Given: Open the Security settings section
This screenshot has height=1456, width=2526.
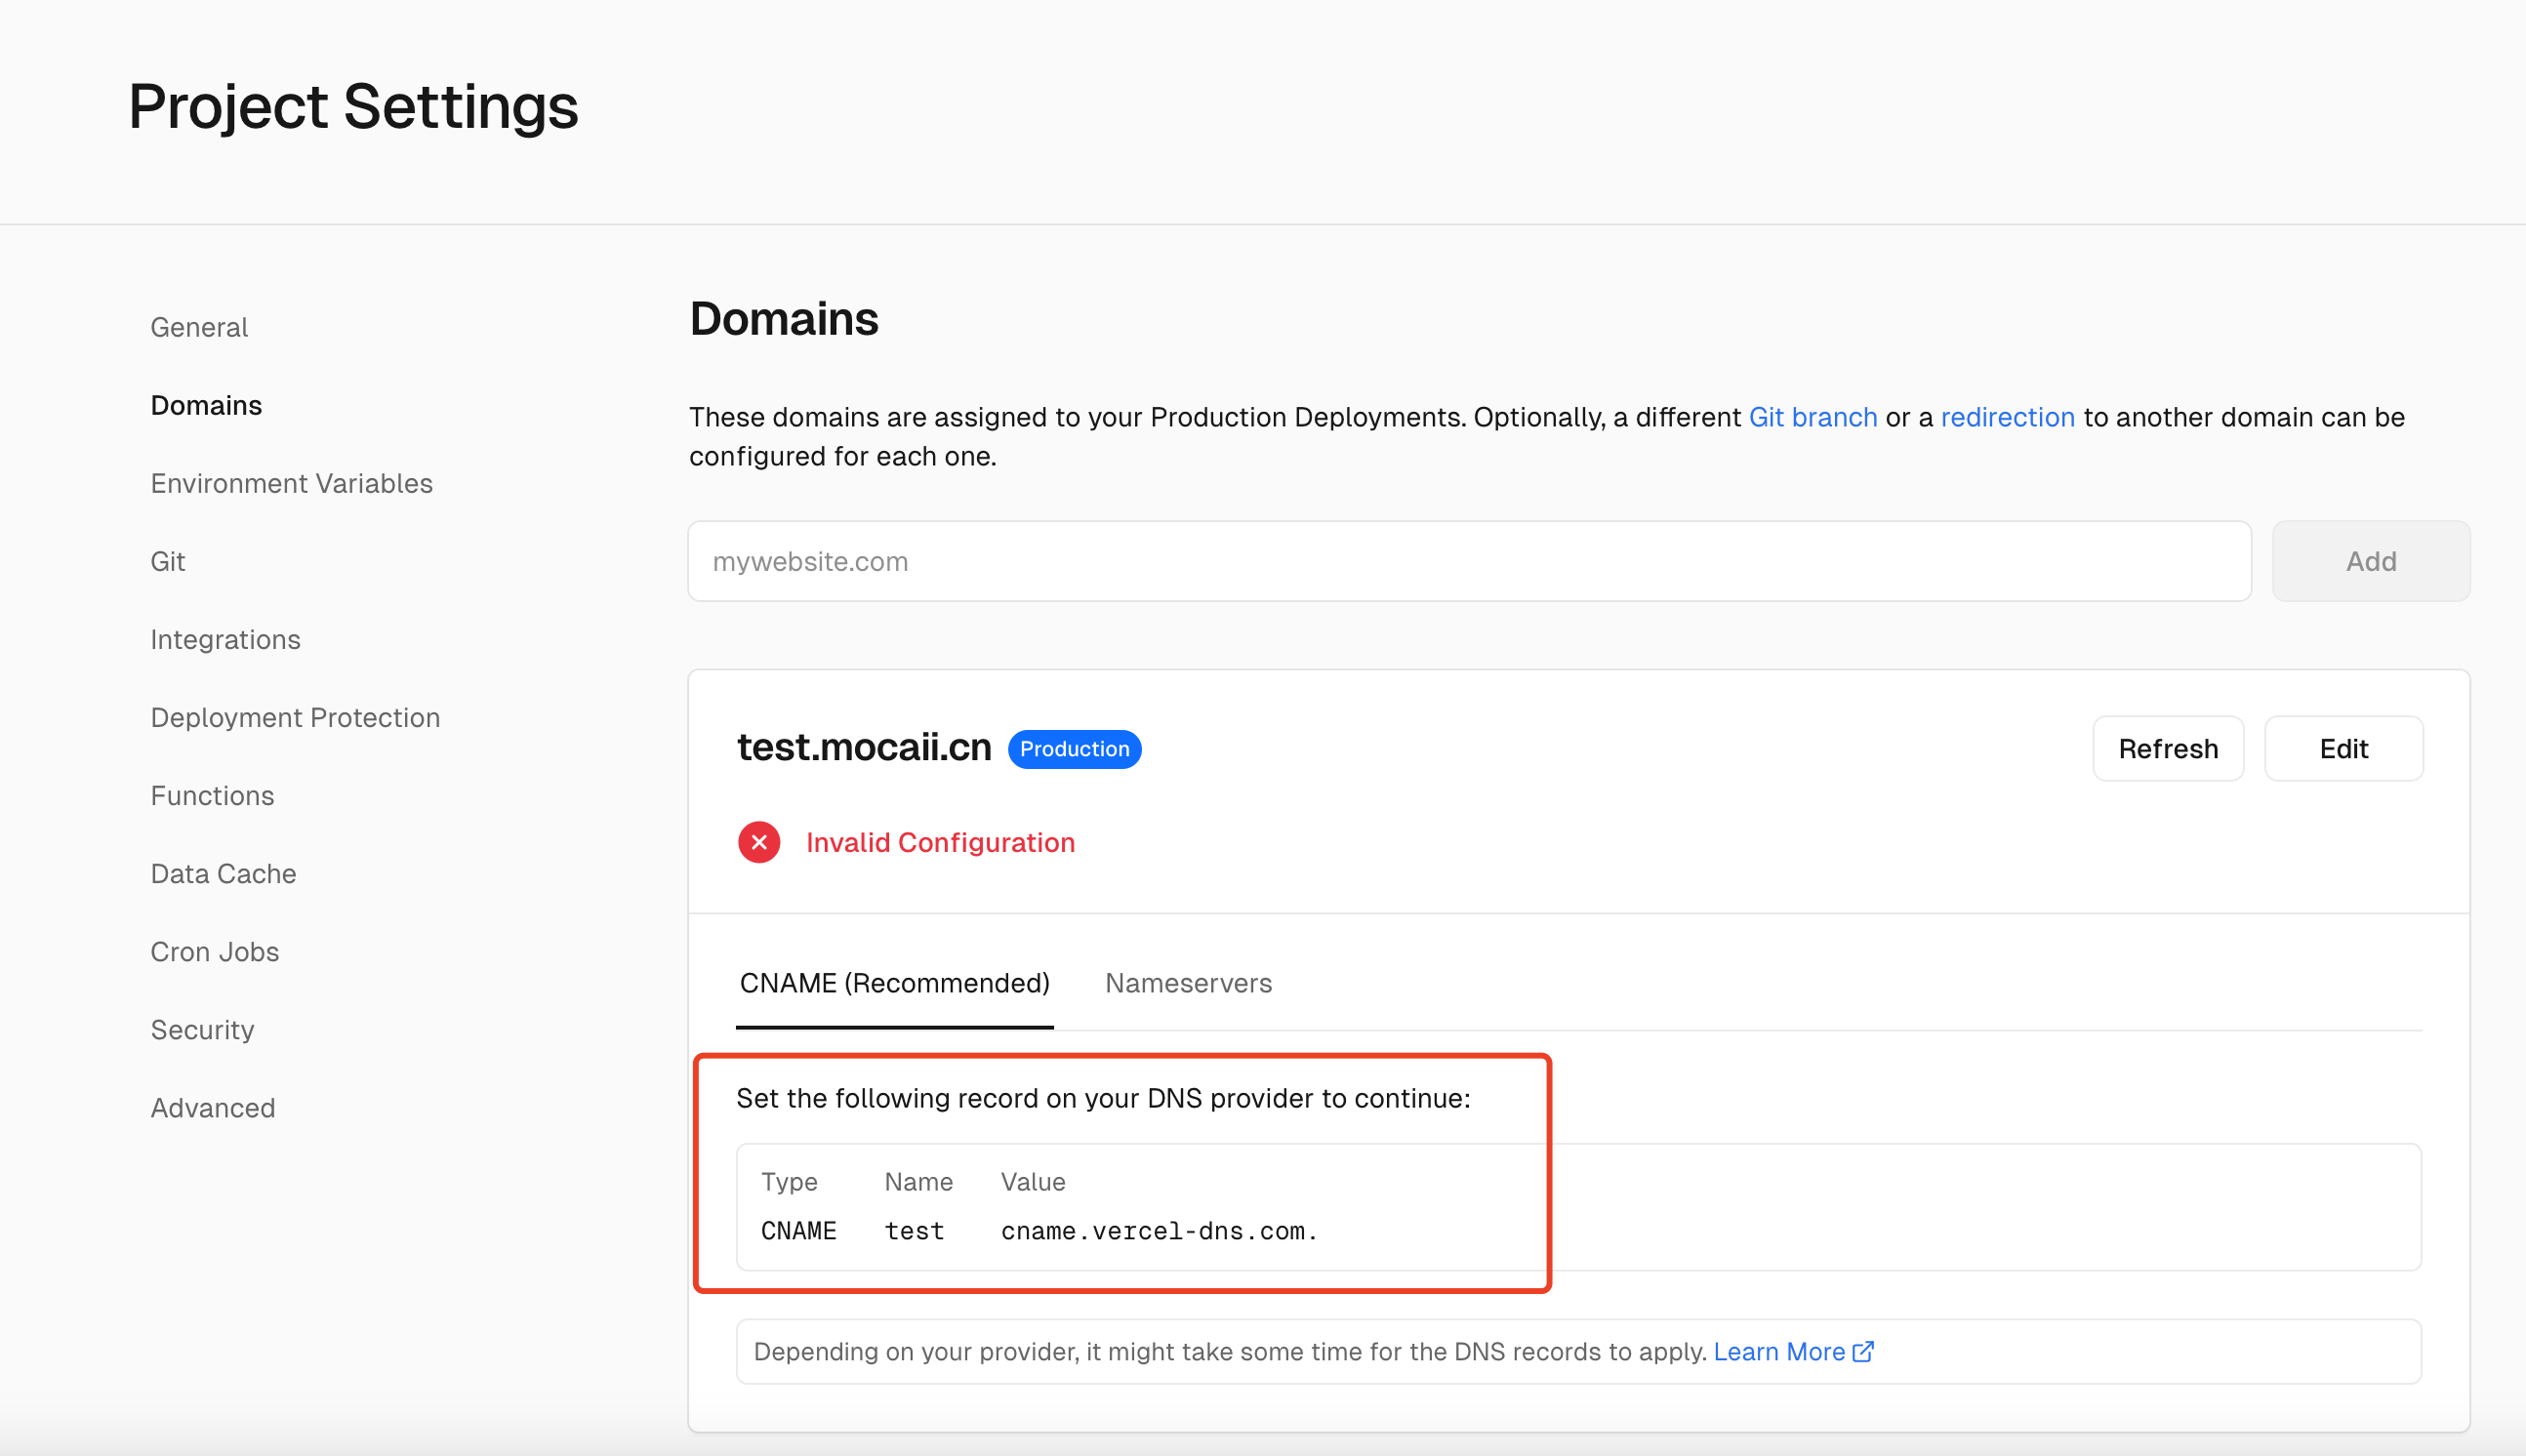Looking at the screenshot, I should [x=202, y=1029].
